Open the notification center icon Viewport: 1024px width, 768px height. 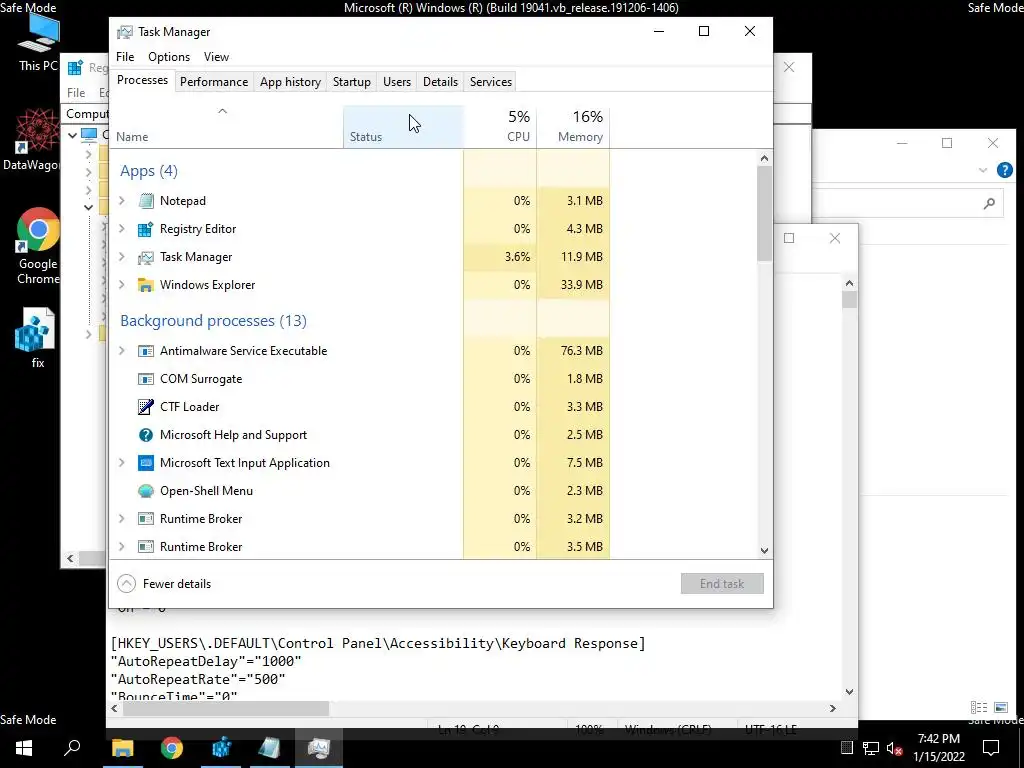pos(991,748)
